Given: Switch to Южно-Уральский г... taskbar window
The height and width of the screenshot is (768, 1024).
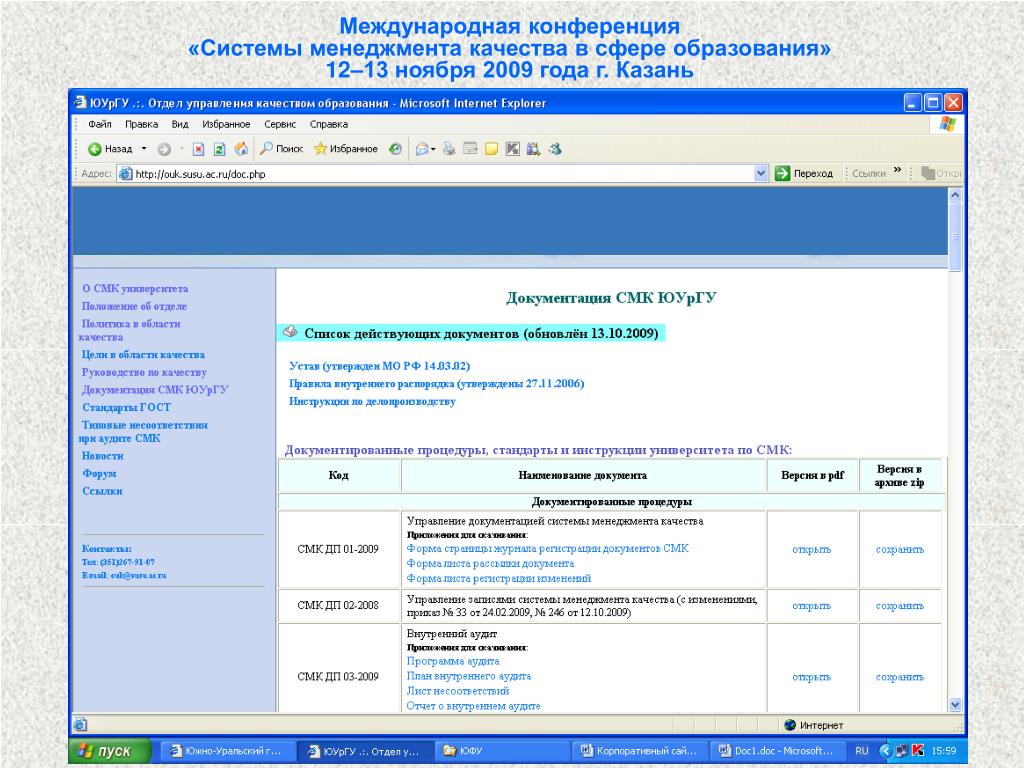Looking at the screenshot, I should (227, 751).
